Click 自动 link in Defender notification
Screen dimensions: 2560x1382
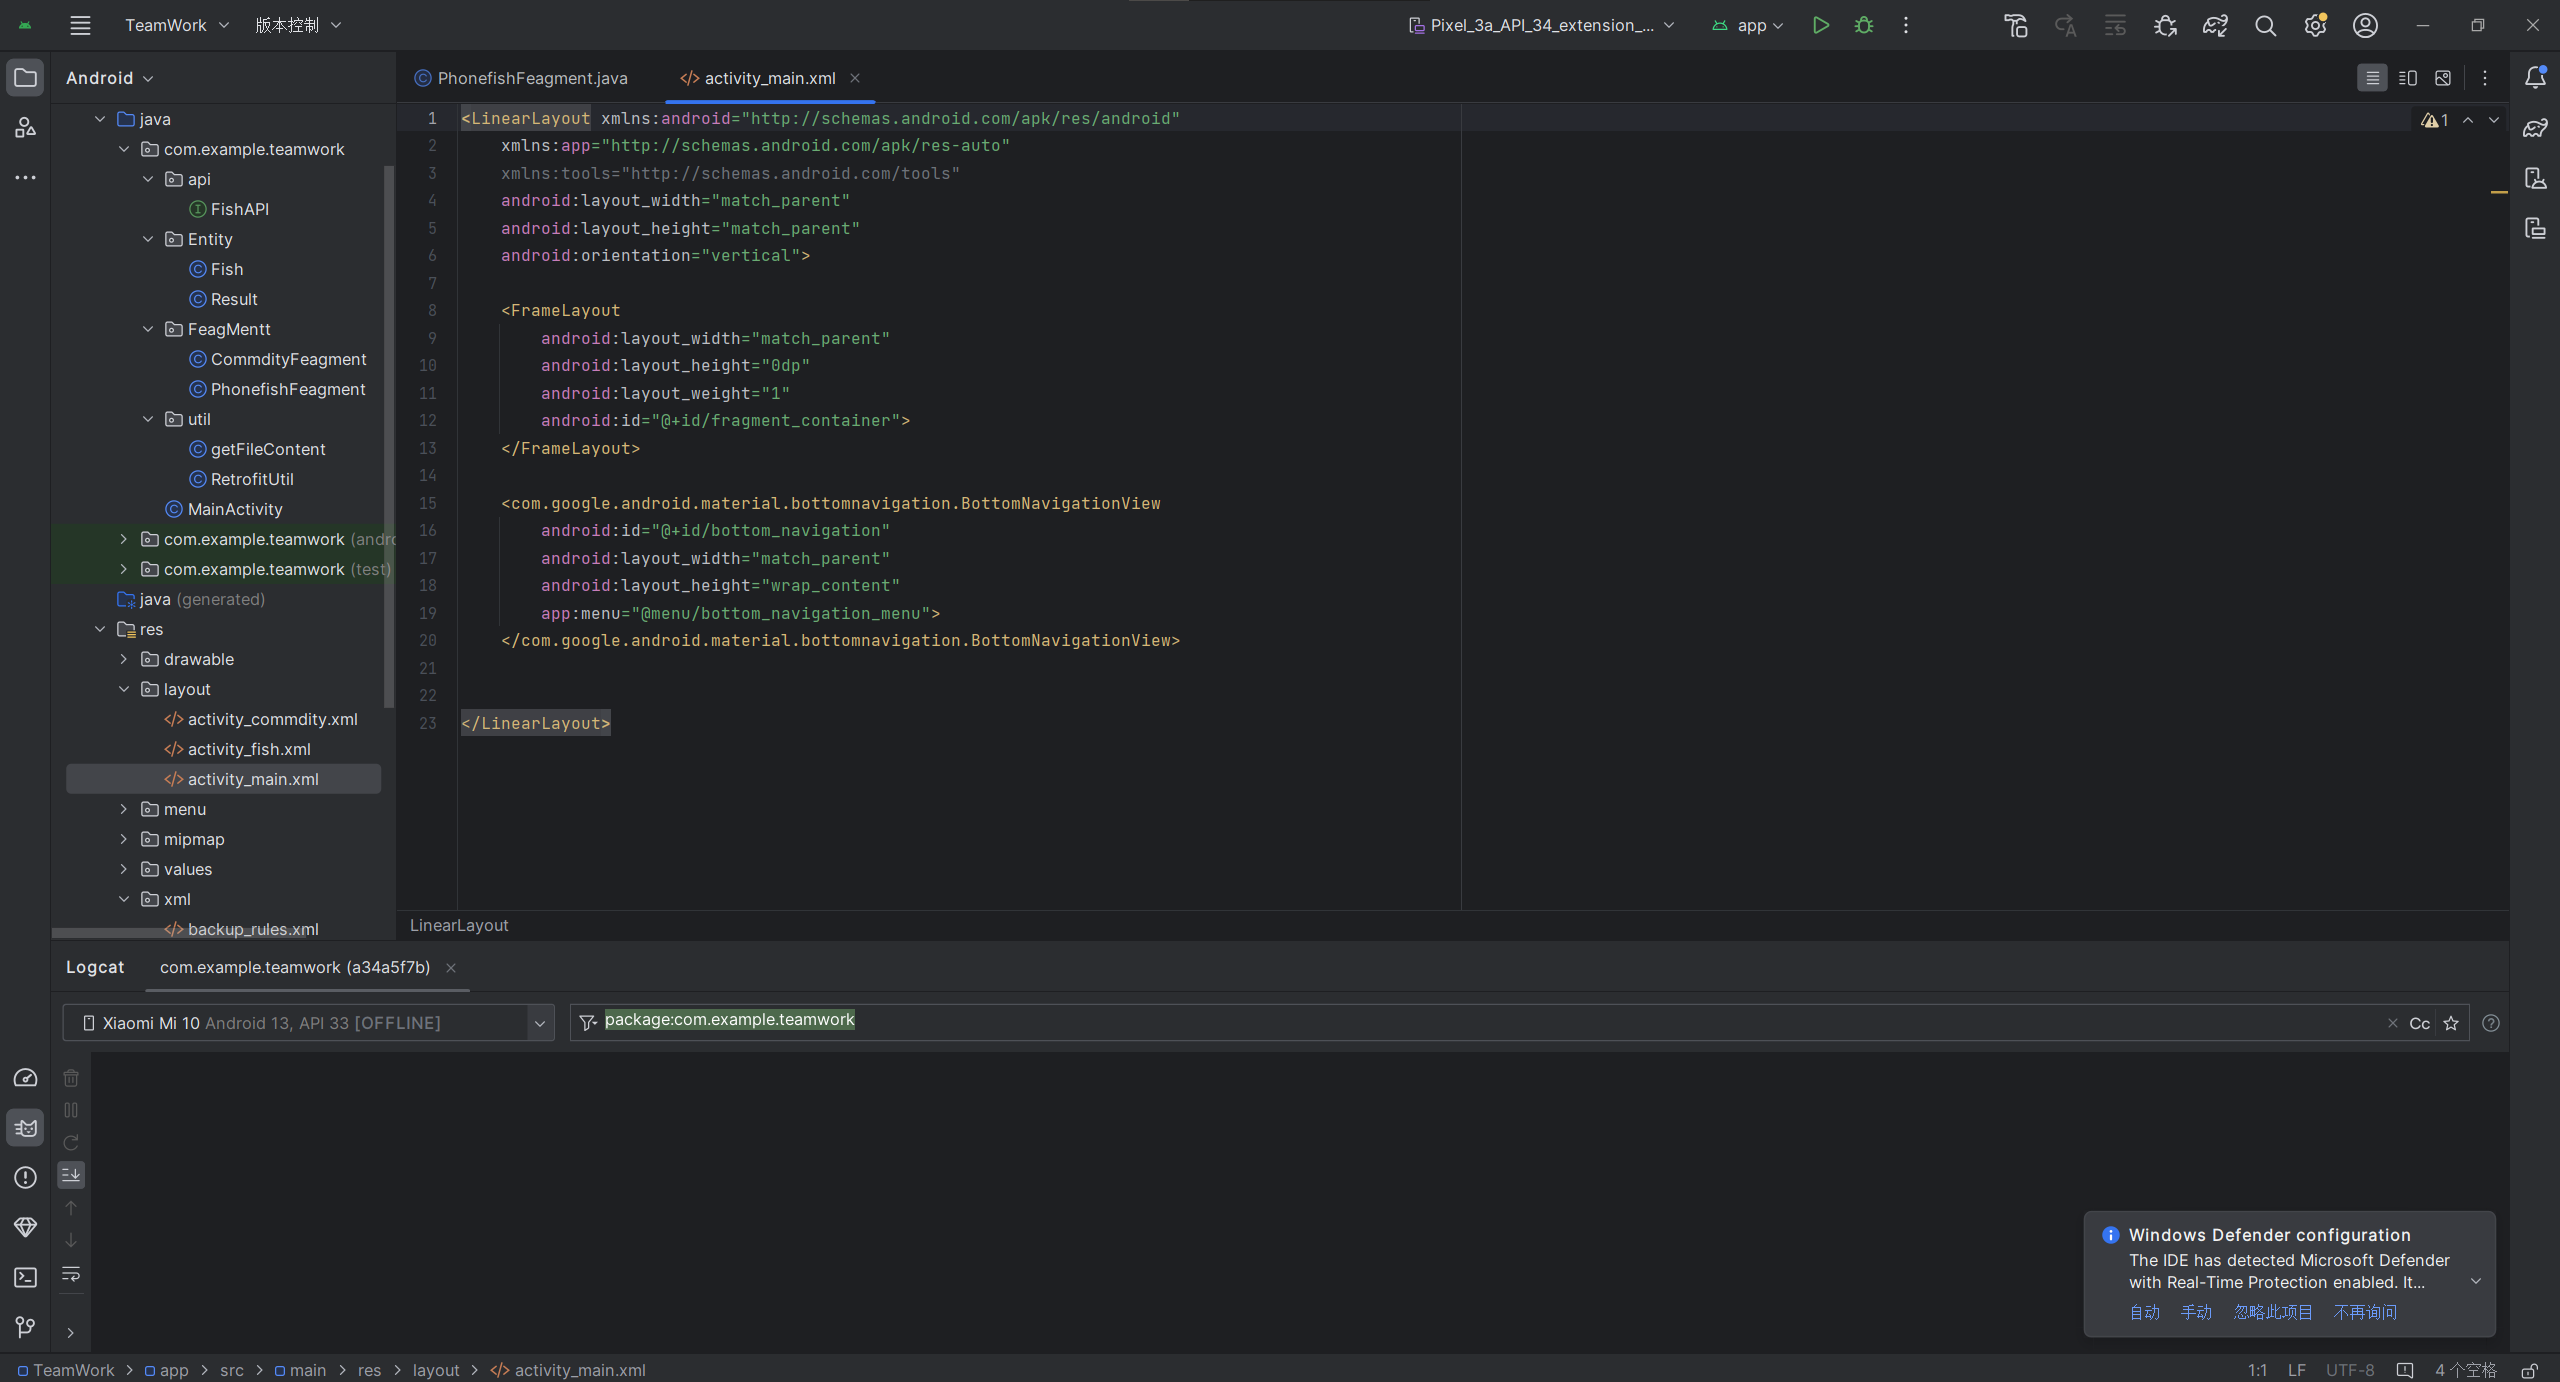click(x=2144, y=1312)
